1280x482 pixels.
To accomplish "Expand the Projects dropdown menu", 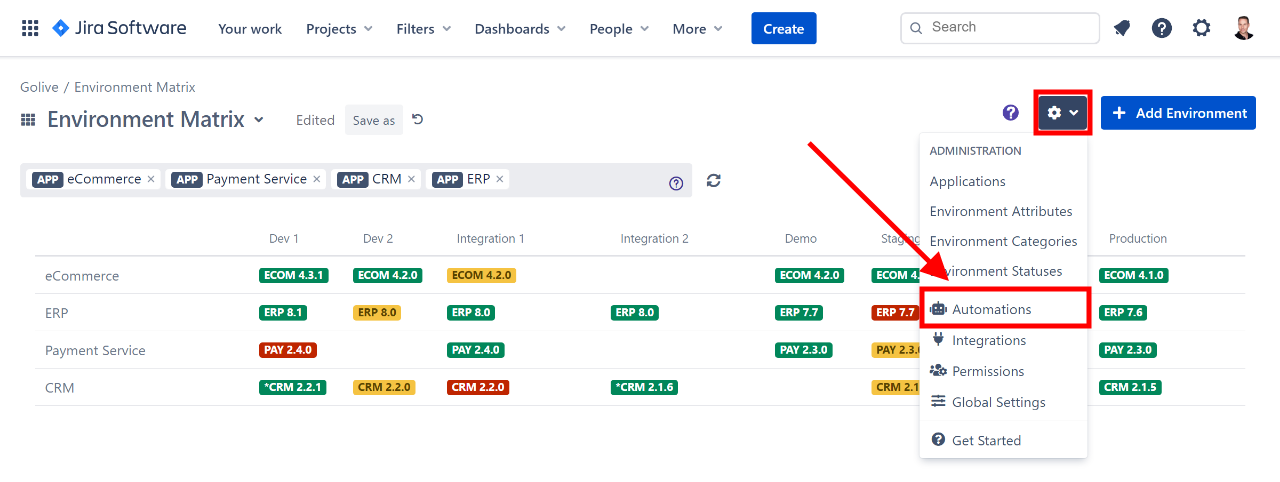I will (339, 29).
